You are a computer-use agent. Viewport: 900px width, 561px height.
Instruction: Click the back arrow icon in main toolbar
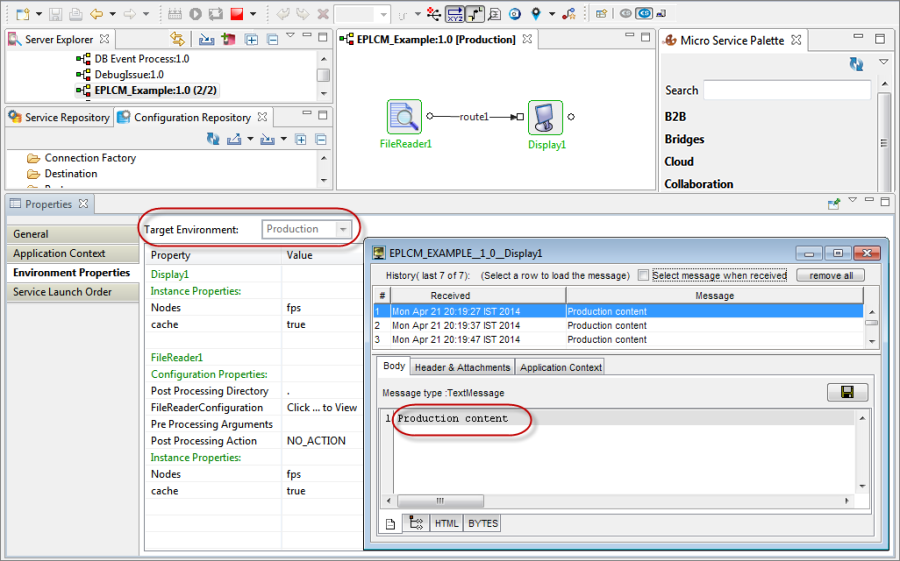pos(97,14)
